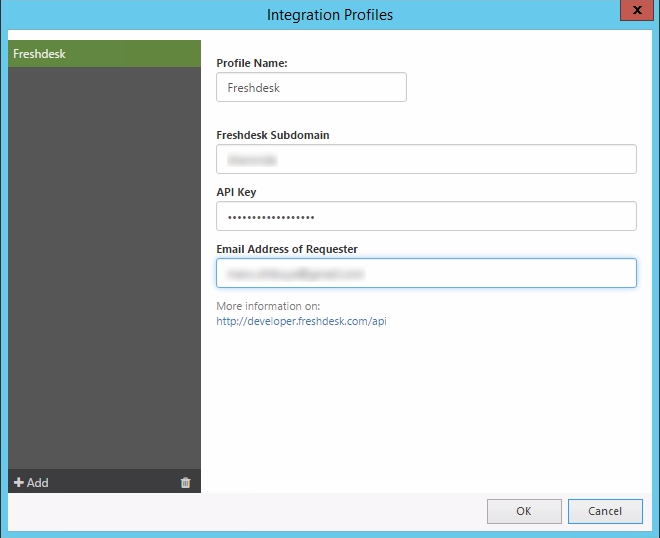Click the 'Integration Profiles' title text
The height and width of the screenshot is (538, 660).
tap(330, 15)
